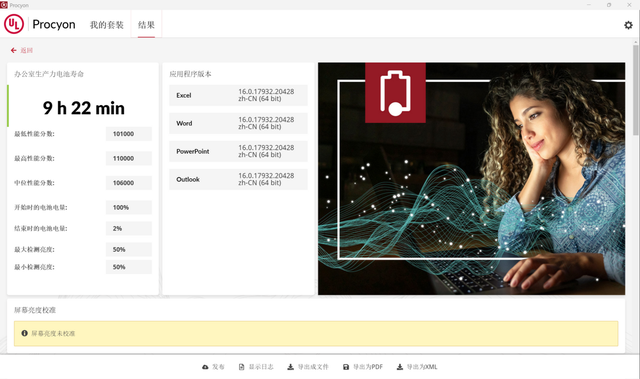Image resolution: width=640 pixels, height=379 pixels.
Task: Click the document icon beside 显示日志
Action: (x=241, y=367)
